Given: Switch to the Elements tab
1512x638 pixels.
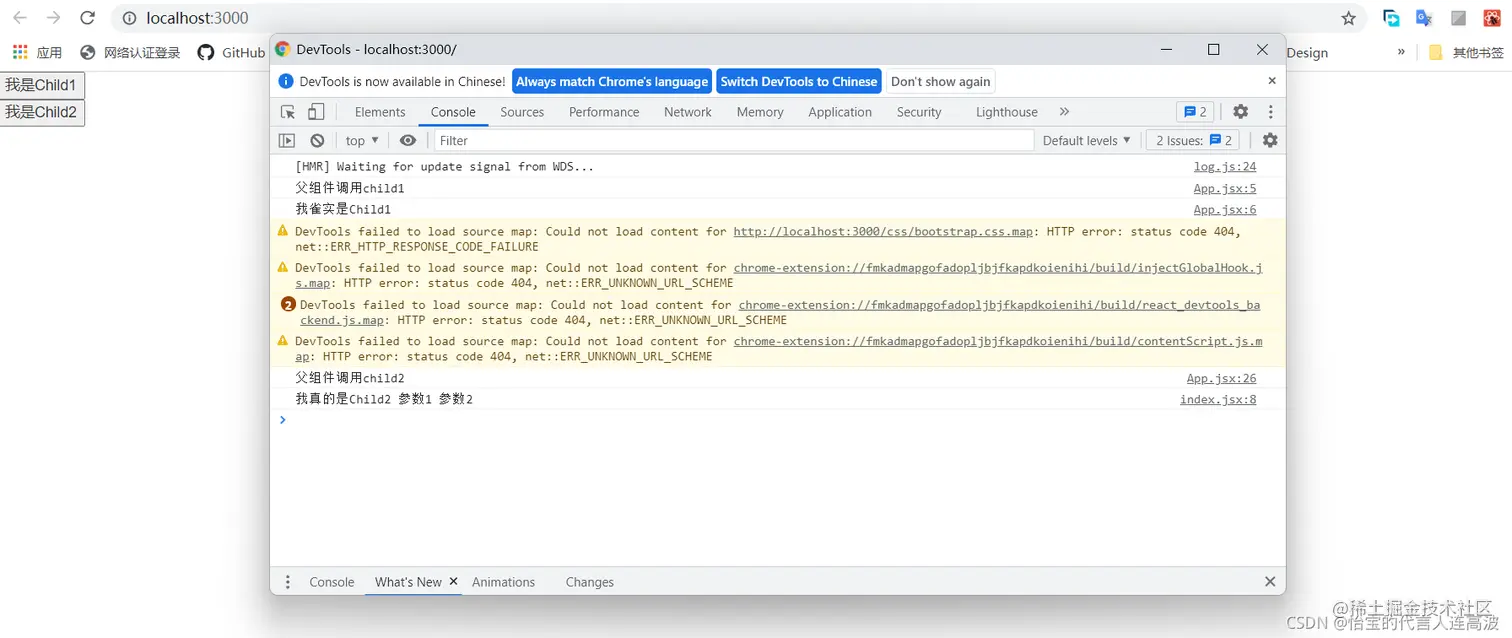Looking at the screenshot, I should pyautogui.click(x=380, y=112).
